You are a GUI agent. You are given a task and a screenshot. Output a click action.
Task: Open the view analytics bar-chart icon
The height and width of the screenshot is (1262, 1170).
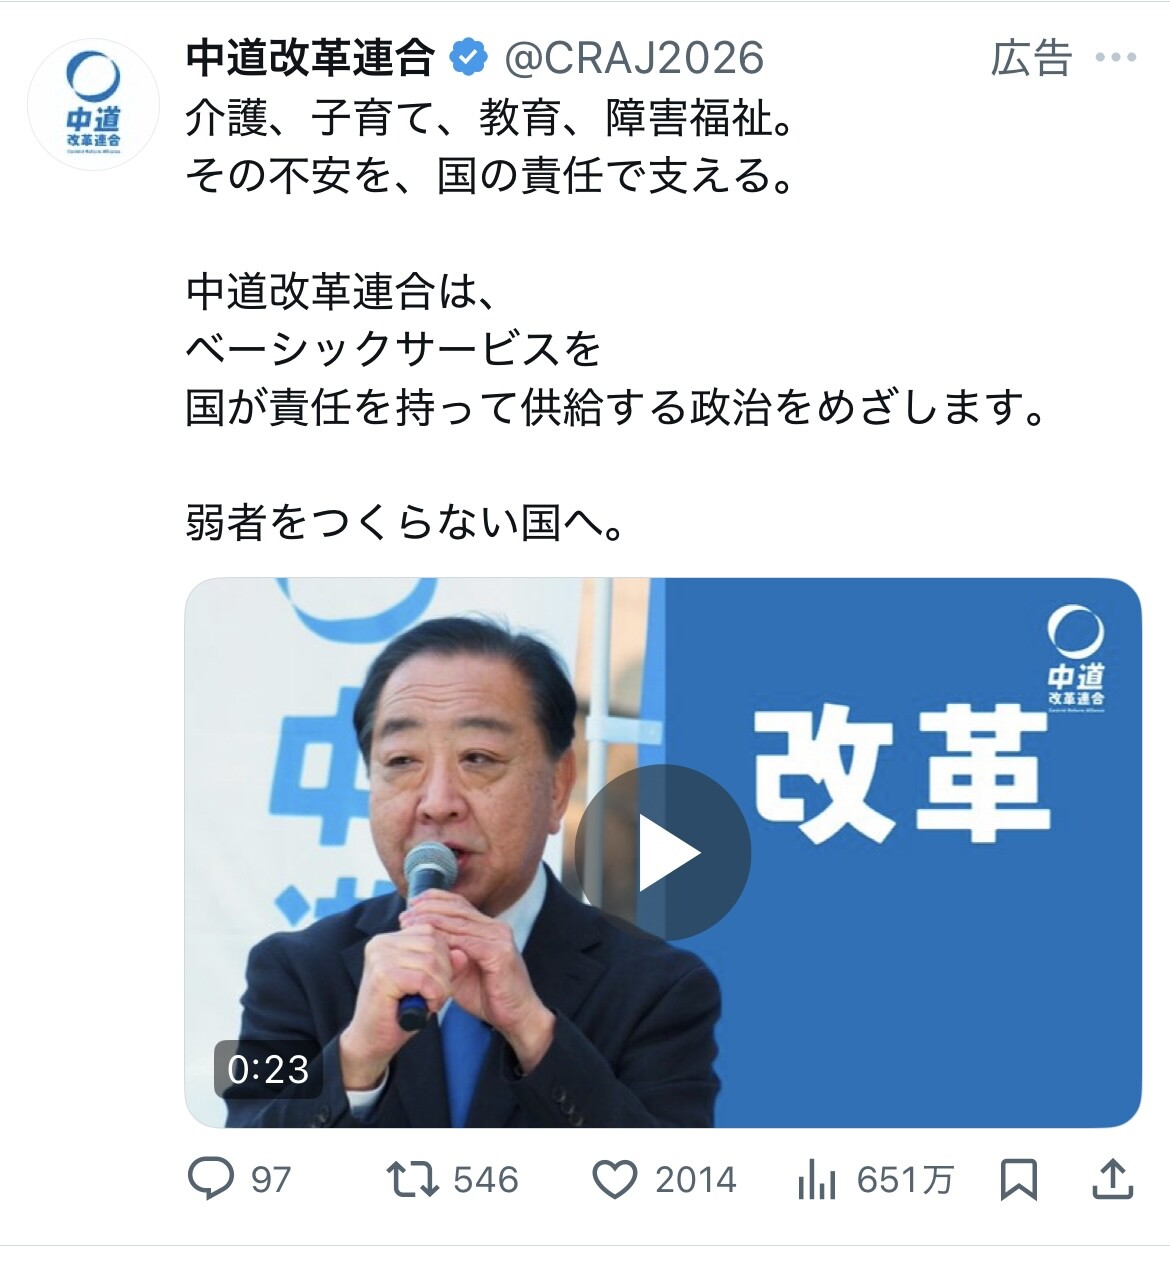(817, 1181)
